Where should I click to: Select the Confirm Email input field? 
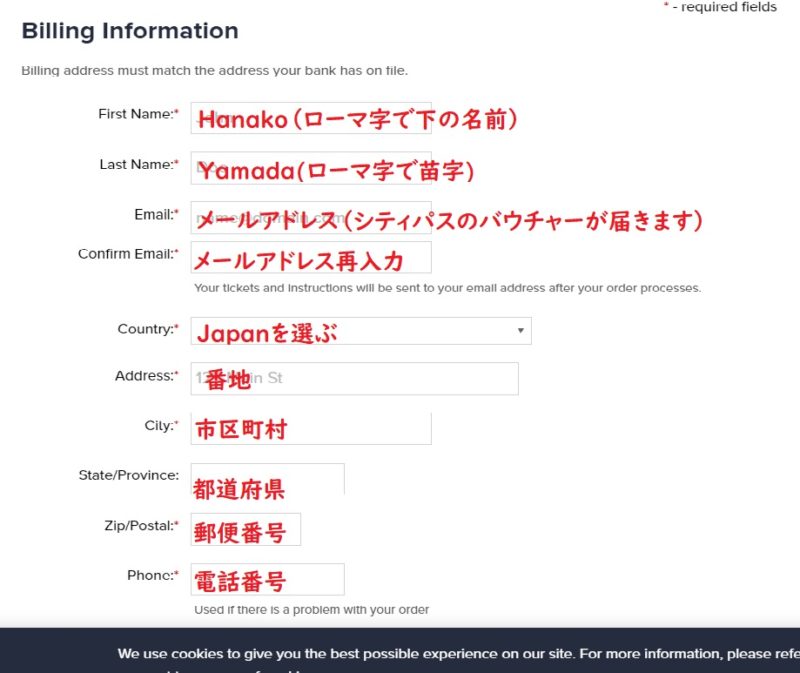pyautogui.click(x=311, y=258)
